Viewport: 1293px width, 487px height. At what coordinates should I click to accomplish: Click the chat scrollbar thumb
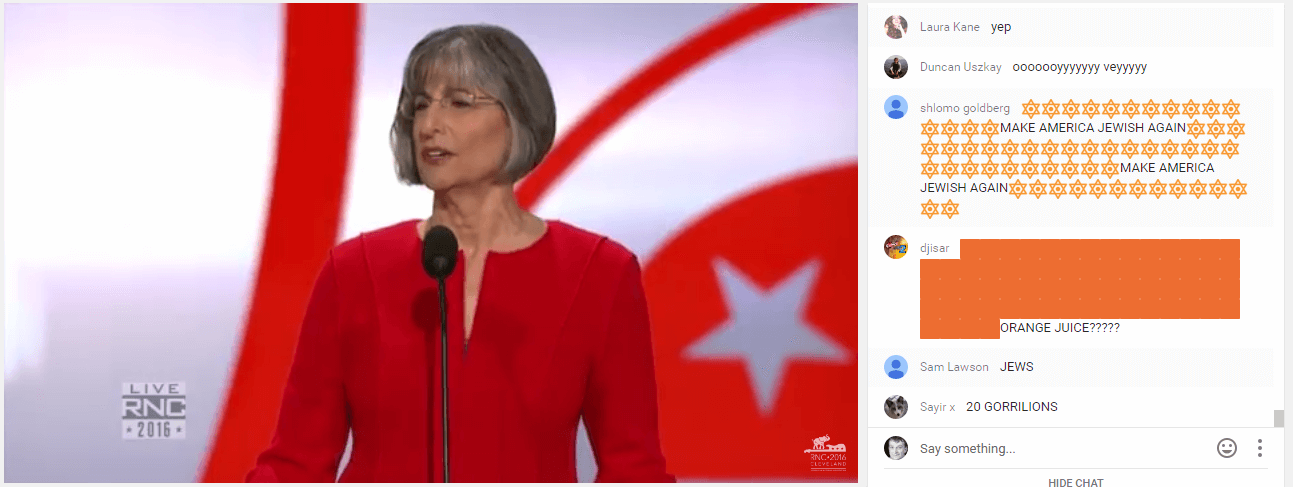click(x=1278, y=418)
